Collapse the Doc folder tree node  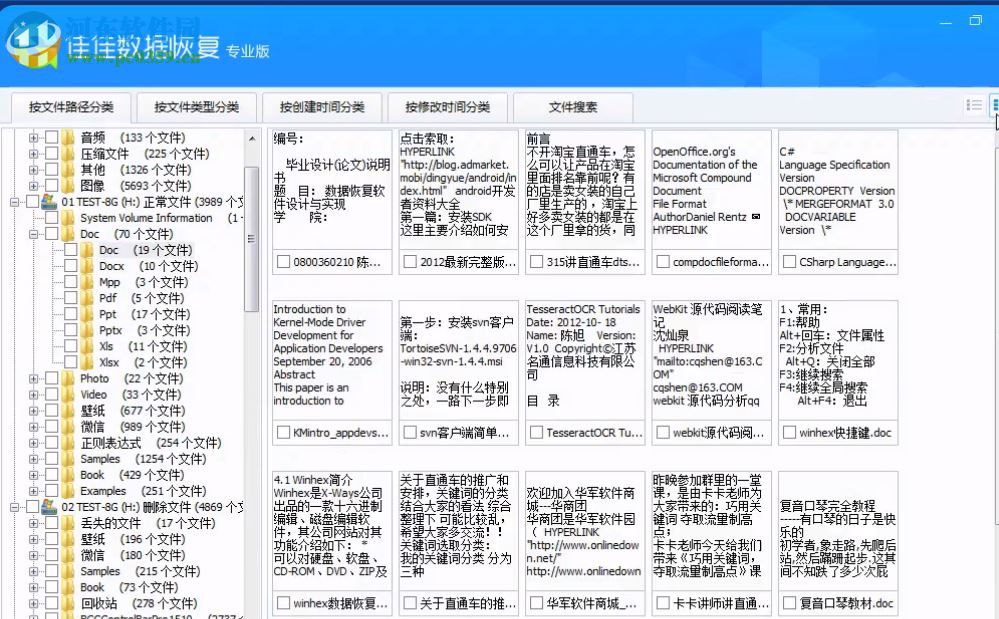pyautogui.click(x=33, y=234)
